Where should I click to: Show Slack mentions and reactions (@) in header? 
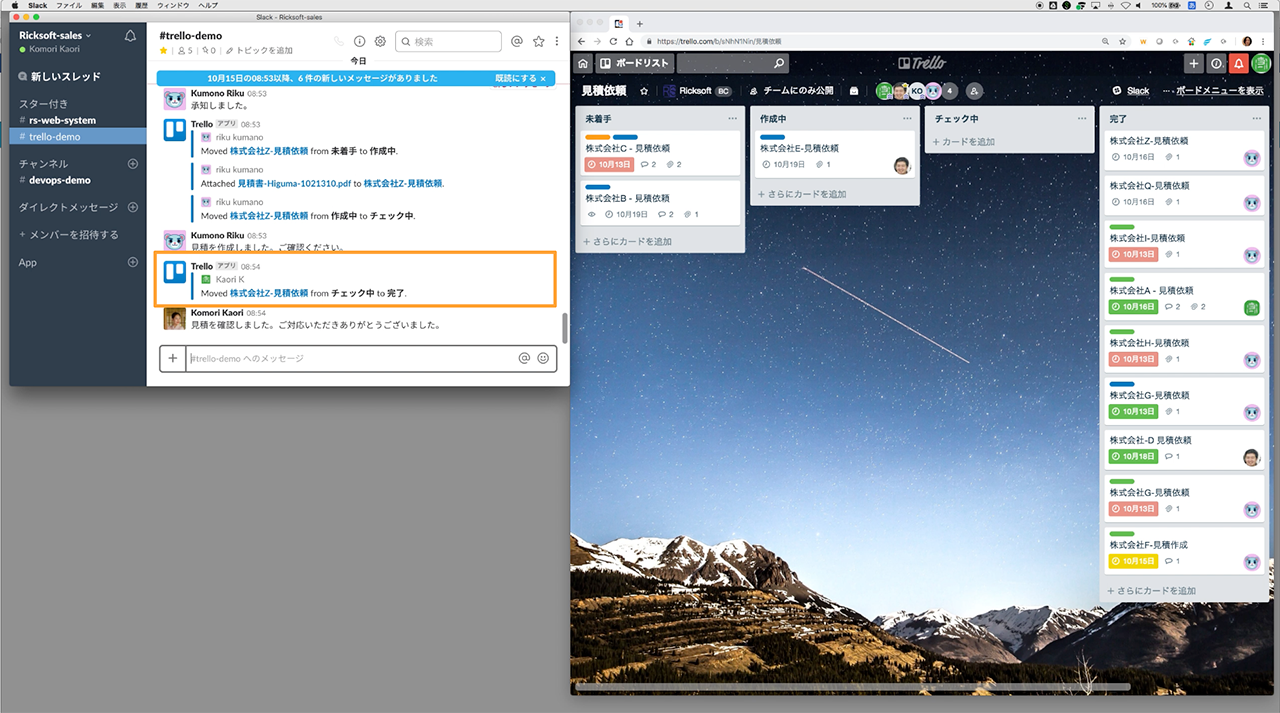[x=517, y=41]
